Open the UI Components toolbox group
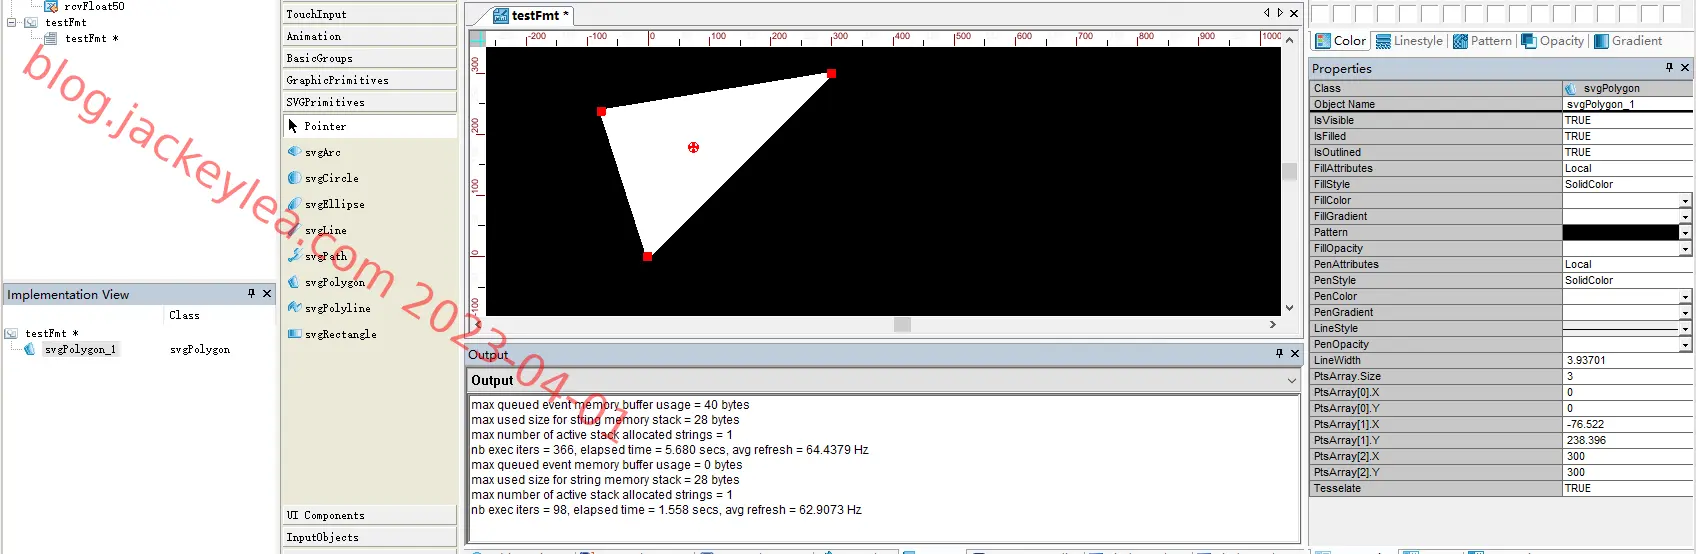1696x554 pixels. tap(369, 515)
